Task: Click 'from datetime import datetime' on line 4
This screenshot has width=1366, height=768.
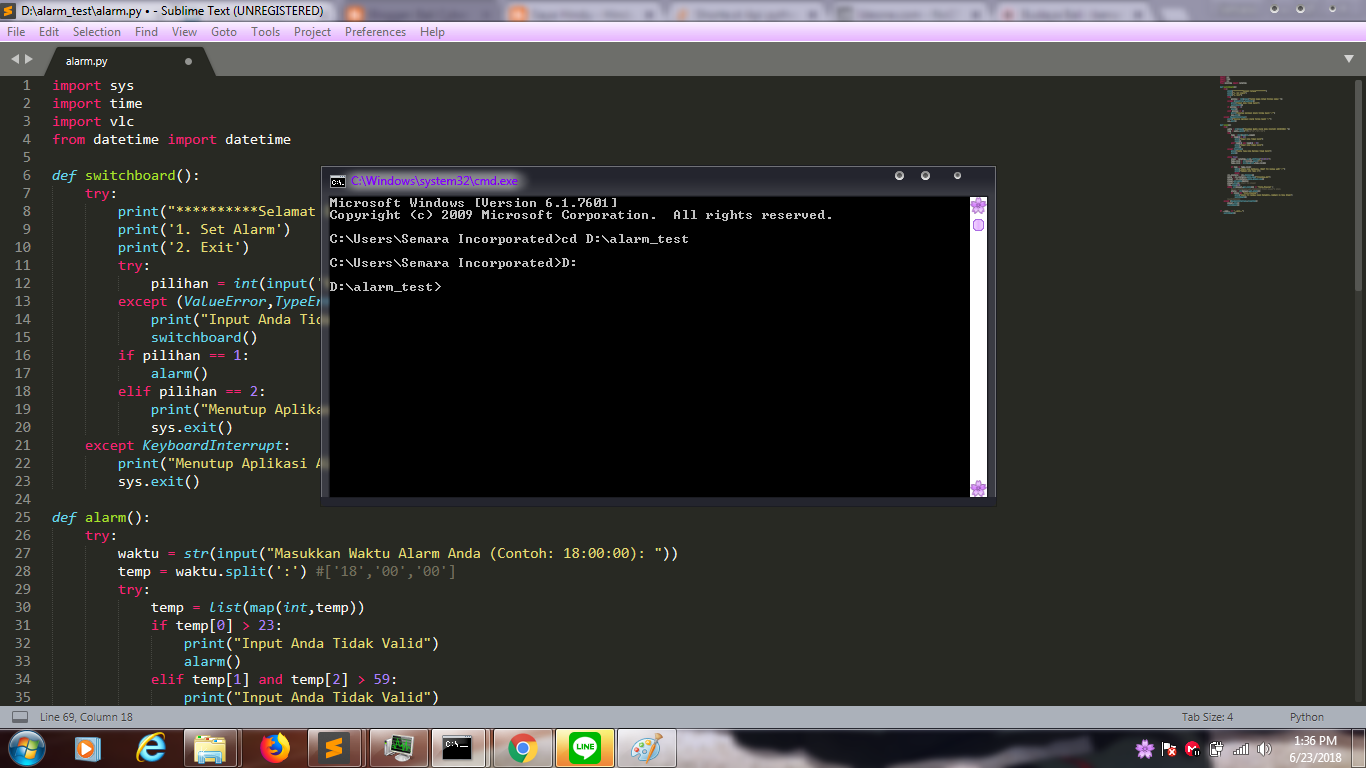Action: coord(171,139)
